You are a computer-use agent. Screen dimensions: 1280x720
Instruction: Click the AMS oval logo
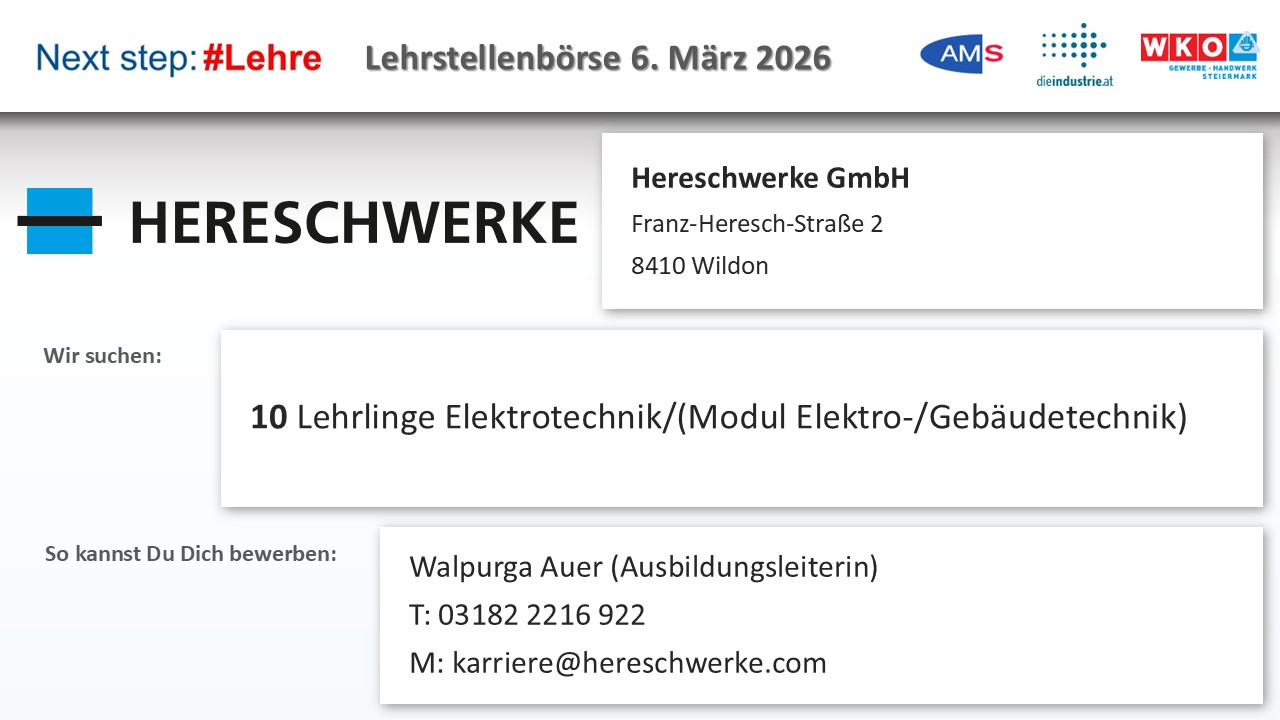pyautogui.click(x=960, y=54)
